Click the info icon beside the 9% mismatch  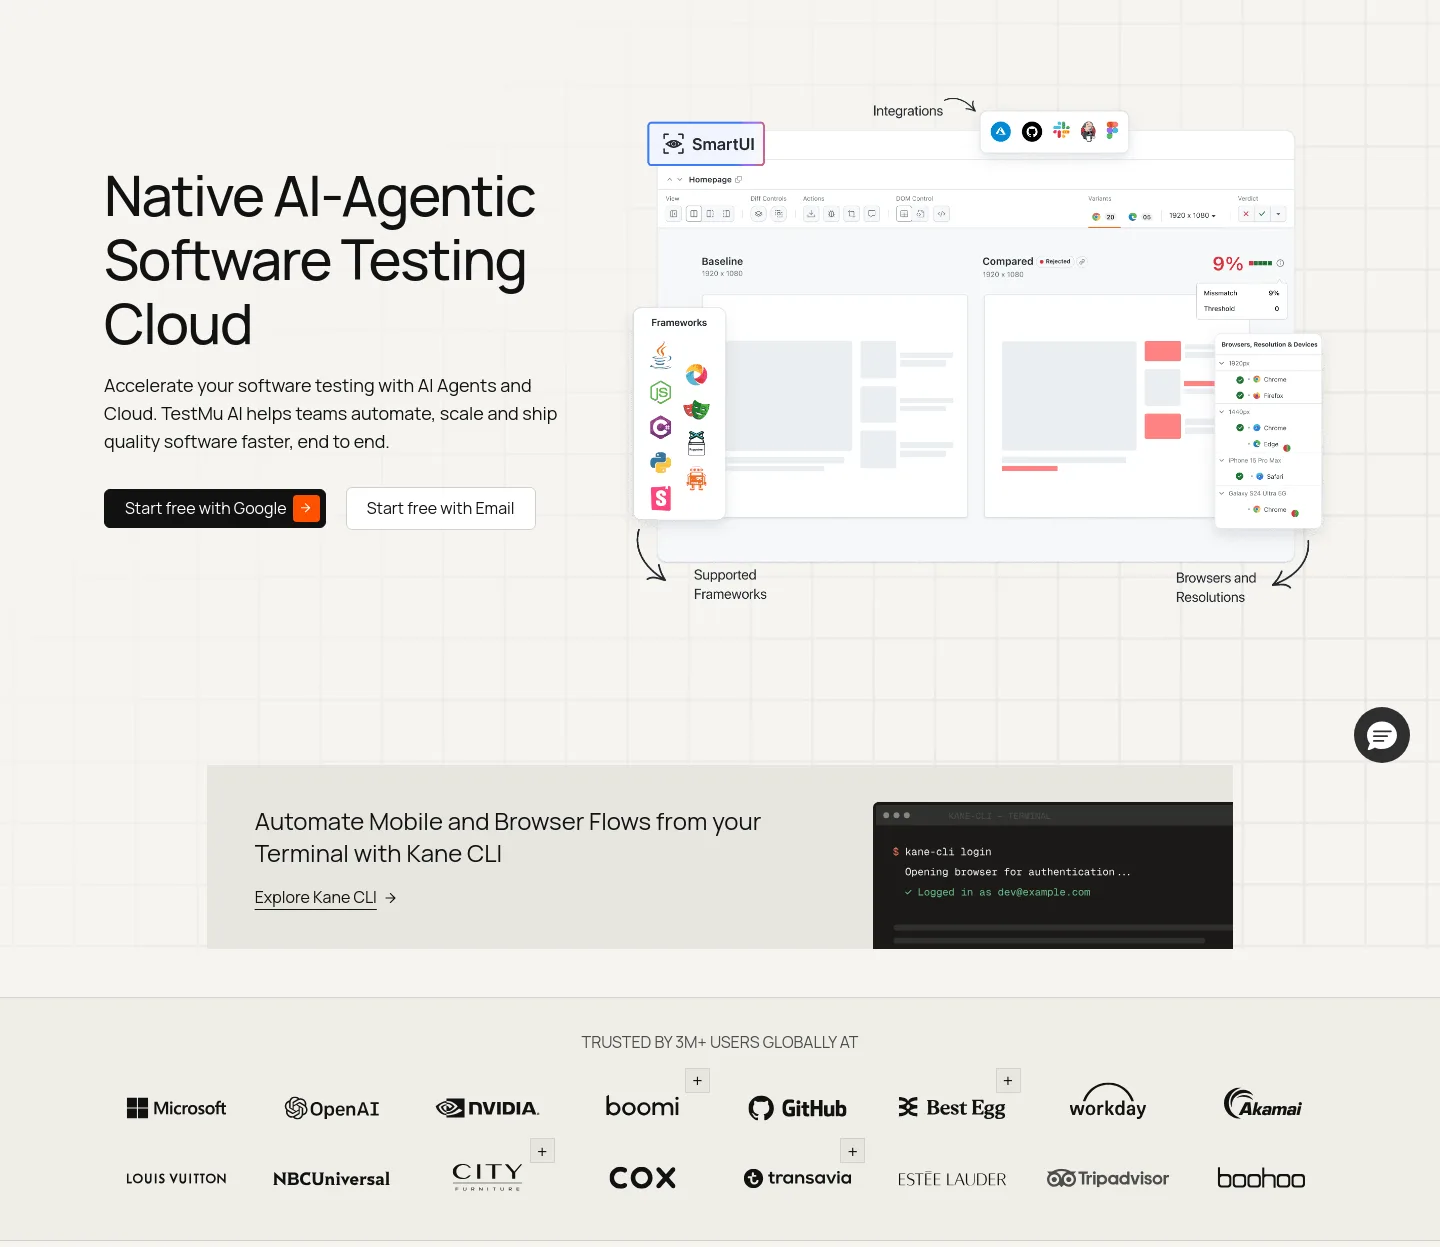[x=1280, y=264]
